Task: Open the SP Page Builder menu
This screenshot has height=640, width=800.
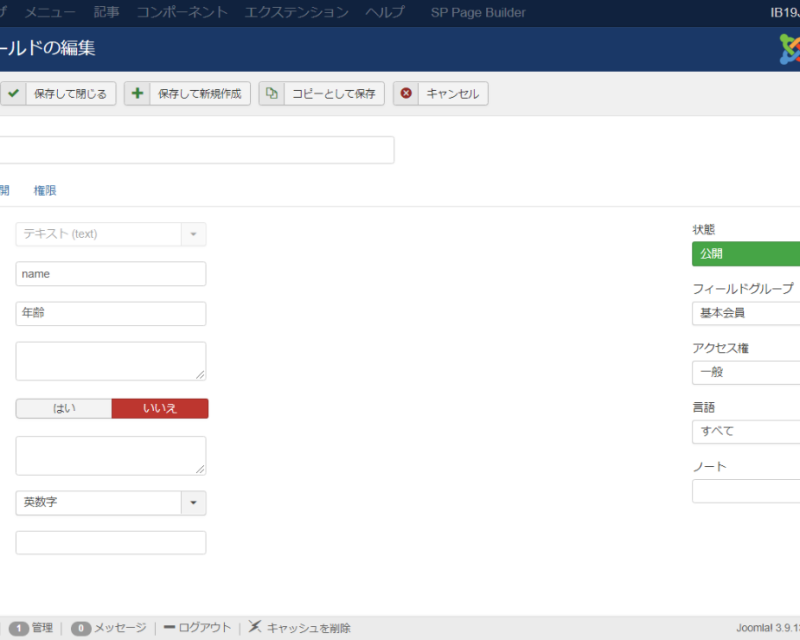Action: point(477,12)
